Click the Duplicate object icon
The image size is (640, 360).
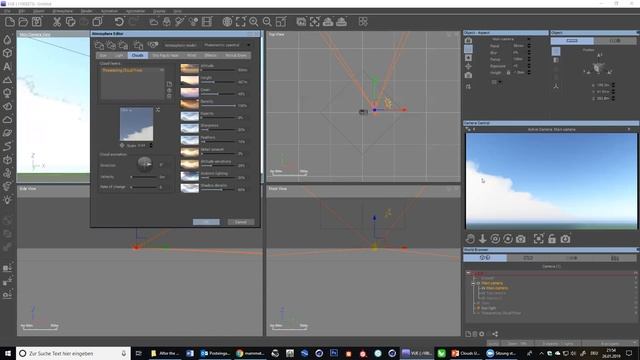[98, 22]
